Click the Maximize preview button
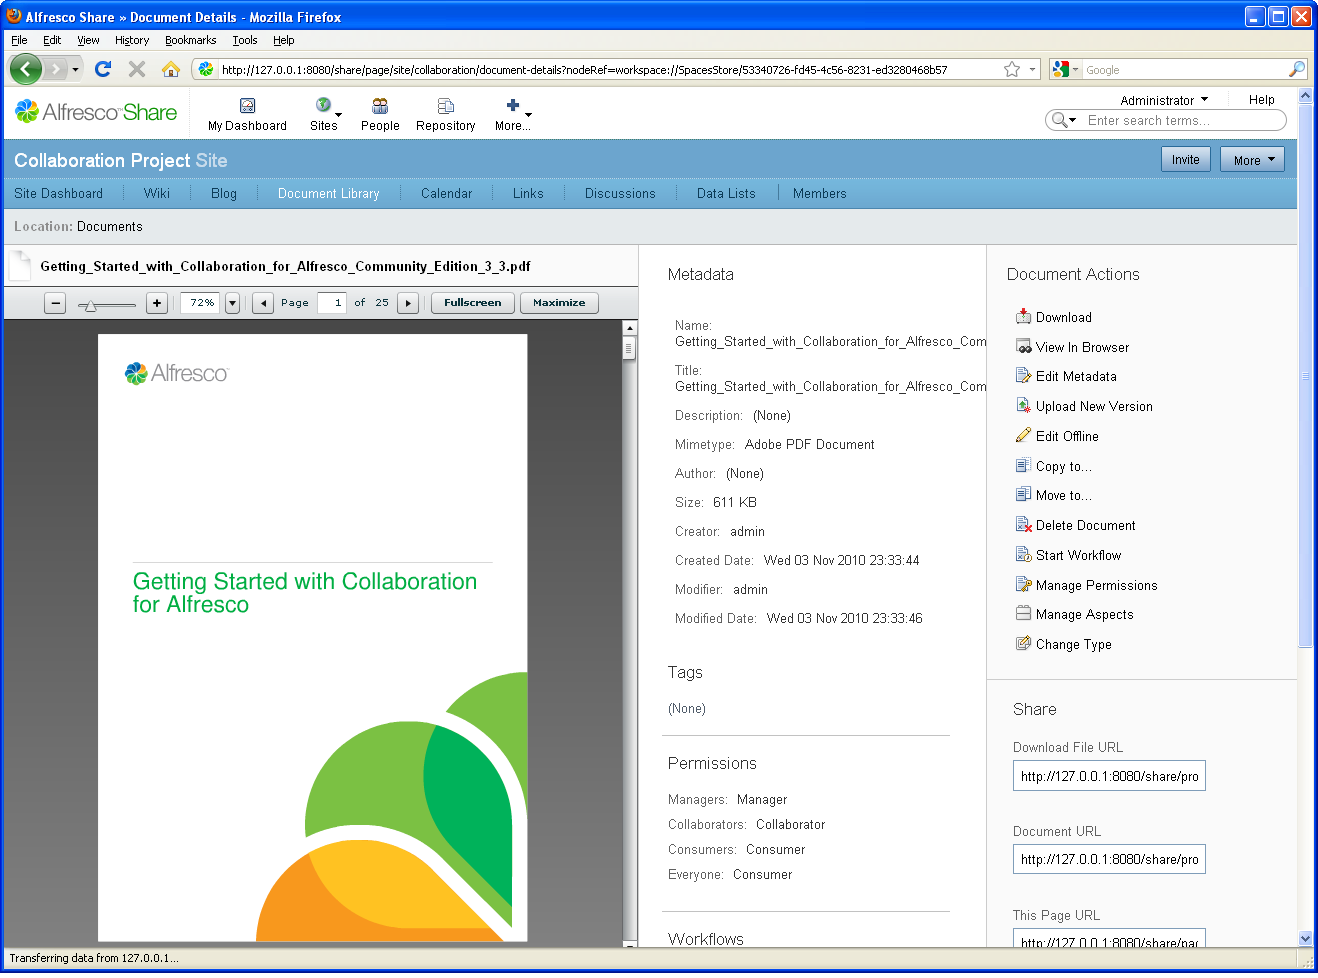Image resolution: width=1318 pixels, height=978 pixels. click(559, 303)
